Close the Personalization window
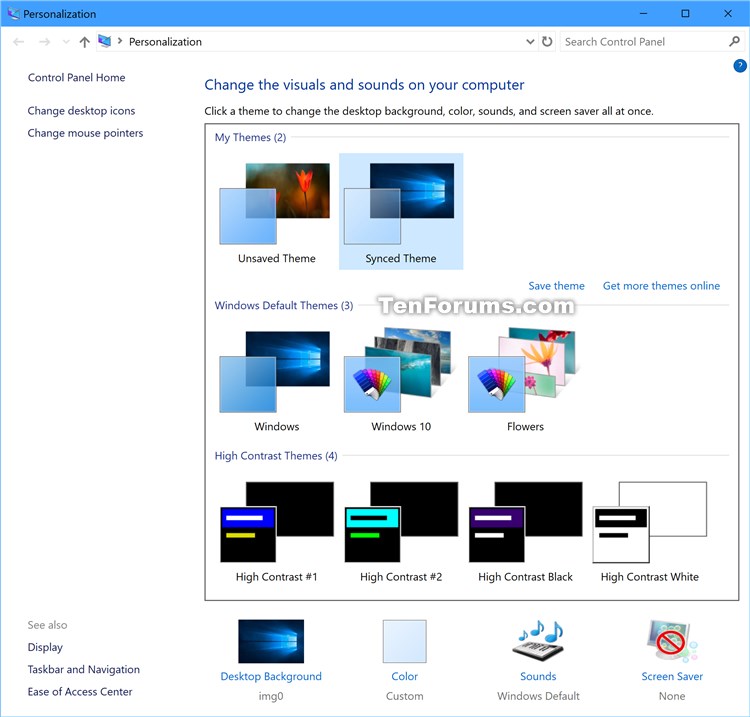The width and height of the screenshot is (750, 717). 728,13
